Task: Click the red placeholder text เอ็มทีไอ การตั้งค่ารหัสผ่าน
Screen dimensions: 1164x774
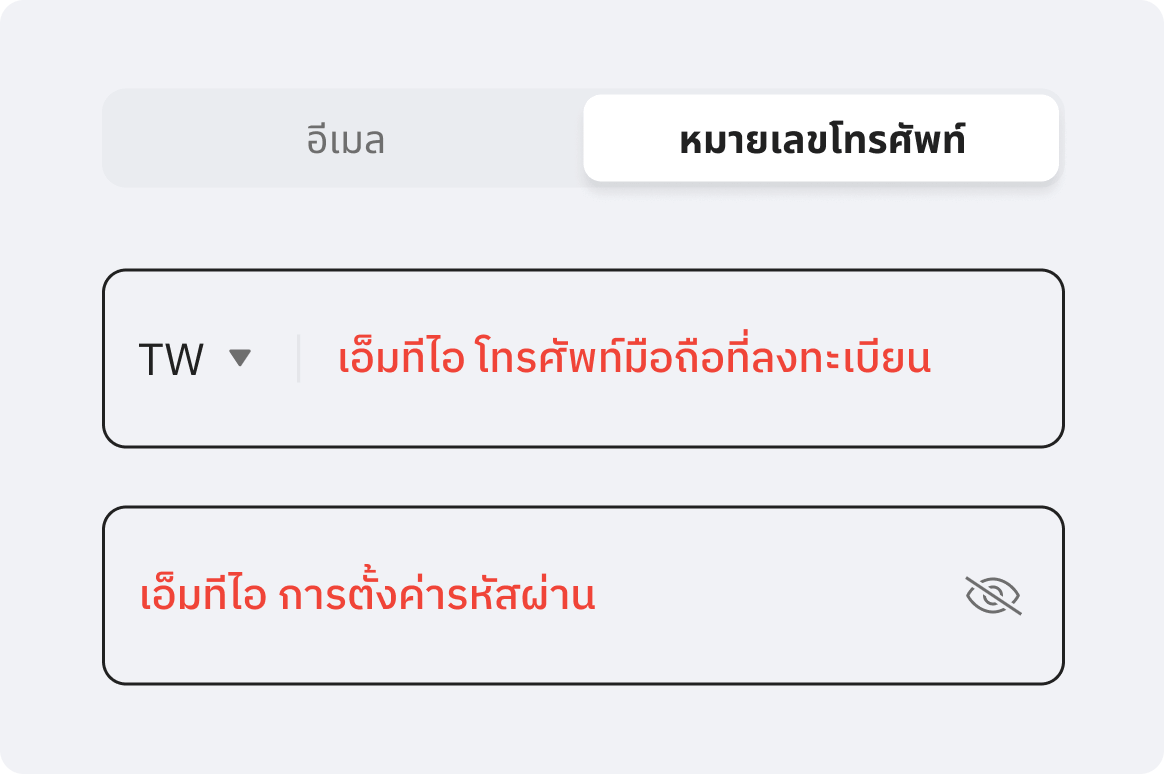Action: click(x=367, y=594)
